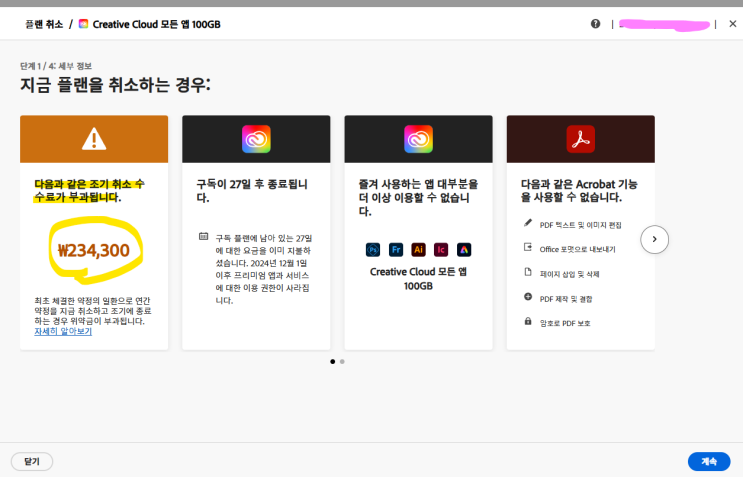Click the calendar icon beside subscription text
Screen dimensions: 743x477
pyautogui.click(x=203, y=236)
